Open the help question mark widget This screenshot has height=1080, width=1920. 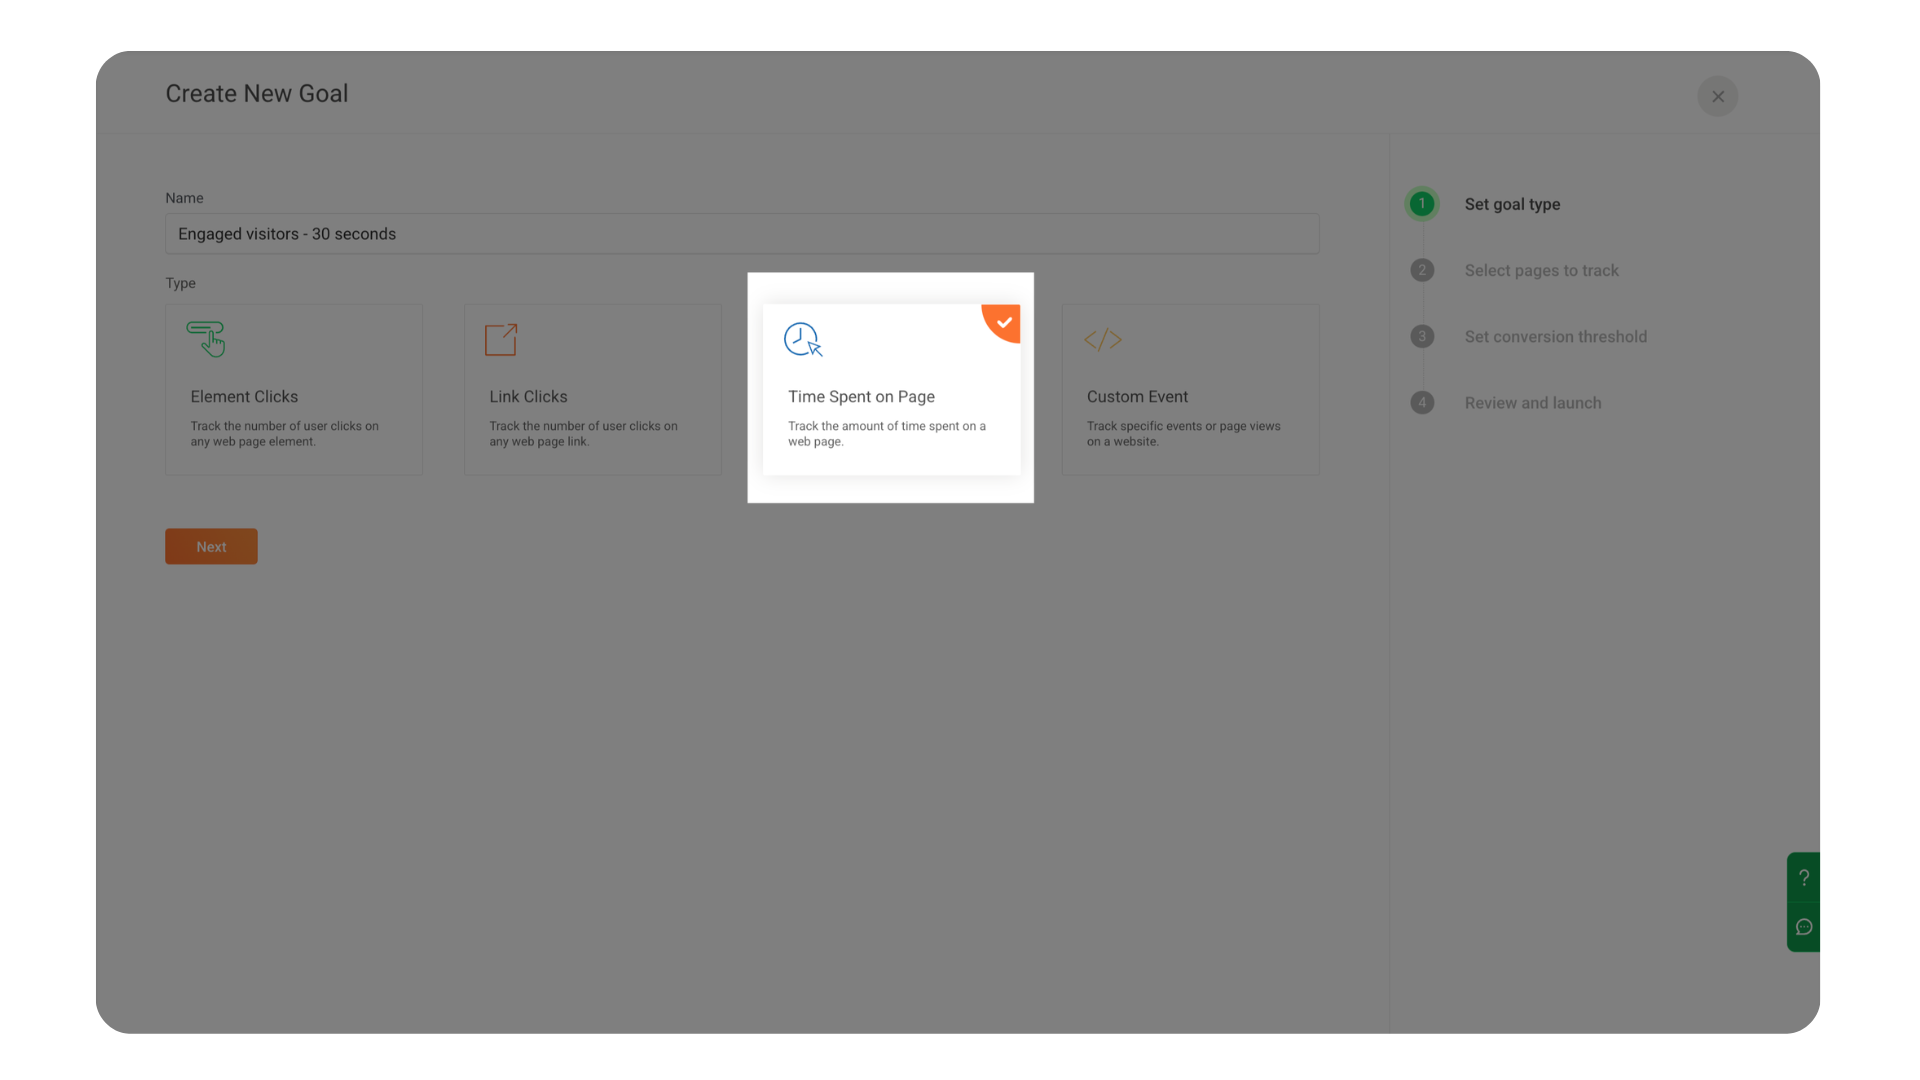pyautogui.click(x=1804, y=877)
